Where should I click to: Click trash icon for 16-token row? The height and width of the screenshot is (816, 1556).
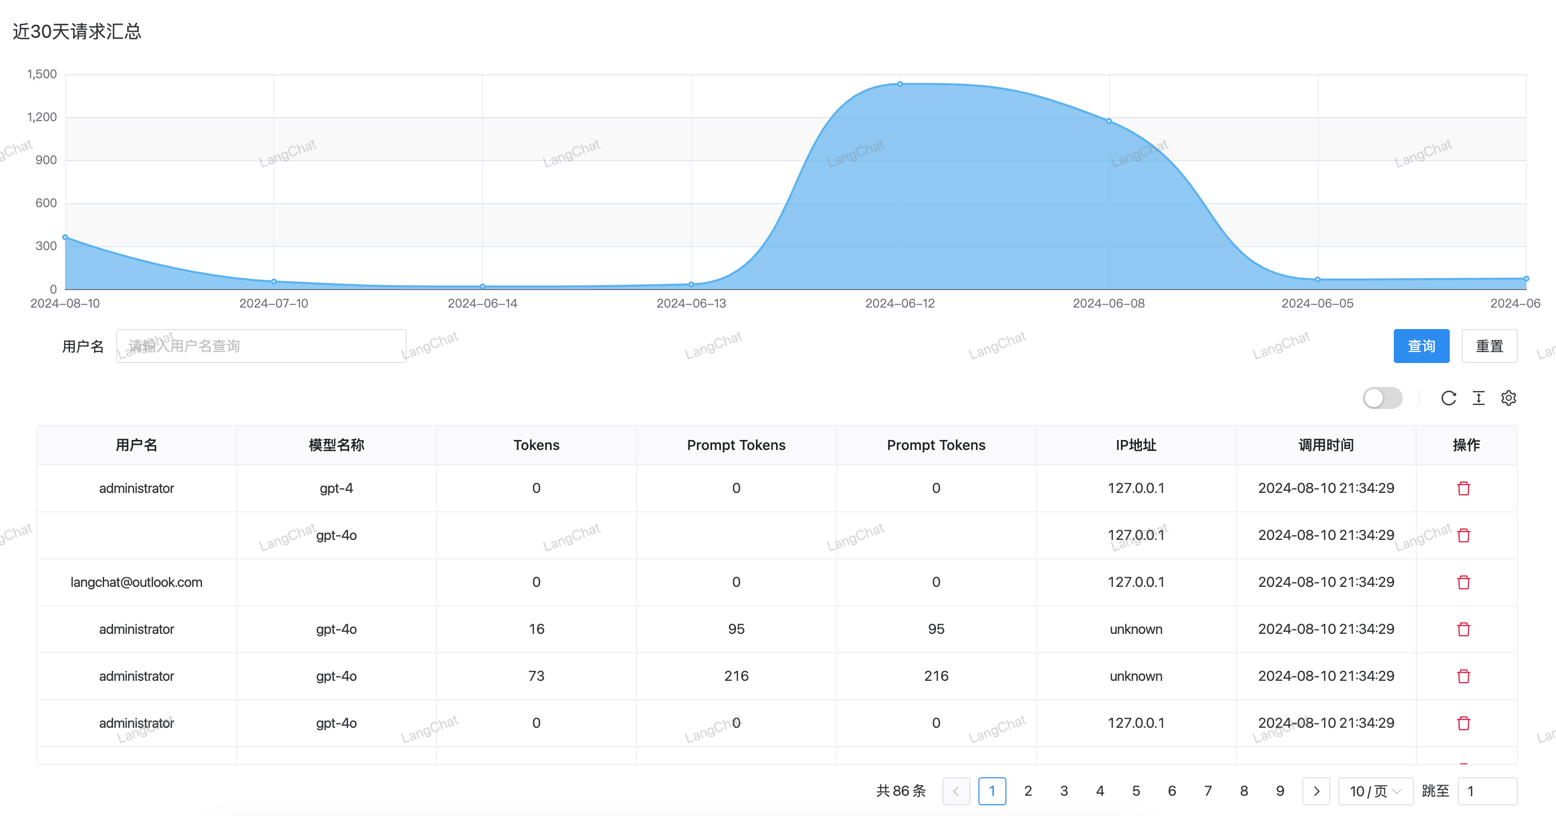1463,630
